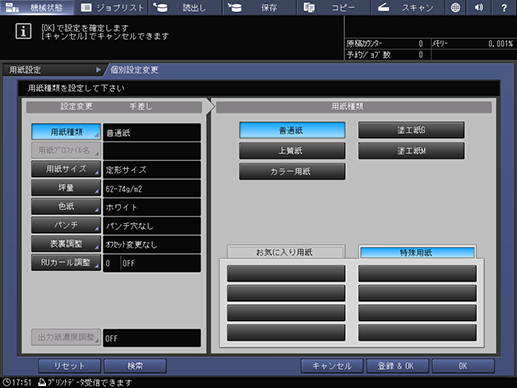This screenshot has height=388, width=517.
Task: Open help with the question mark icon
Action: [x=504, y=7]
